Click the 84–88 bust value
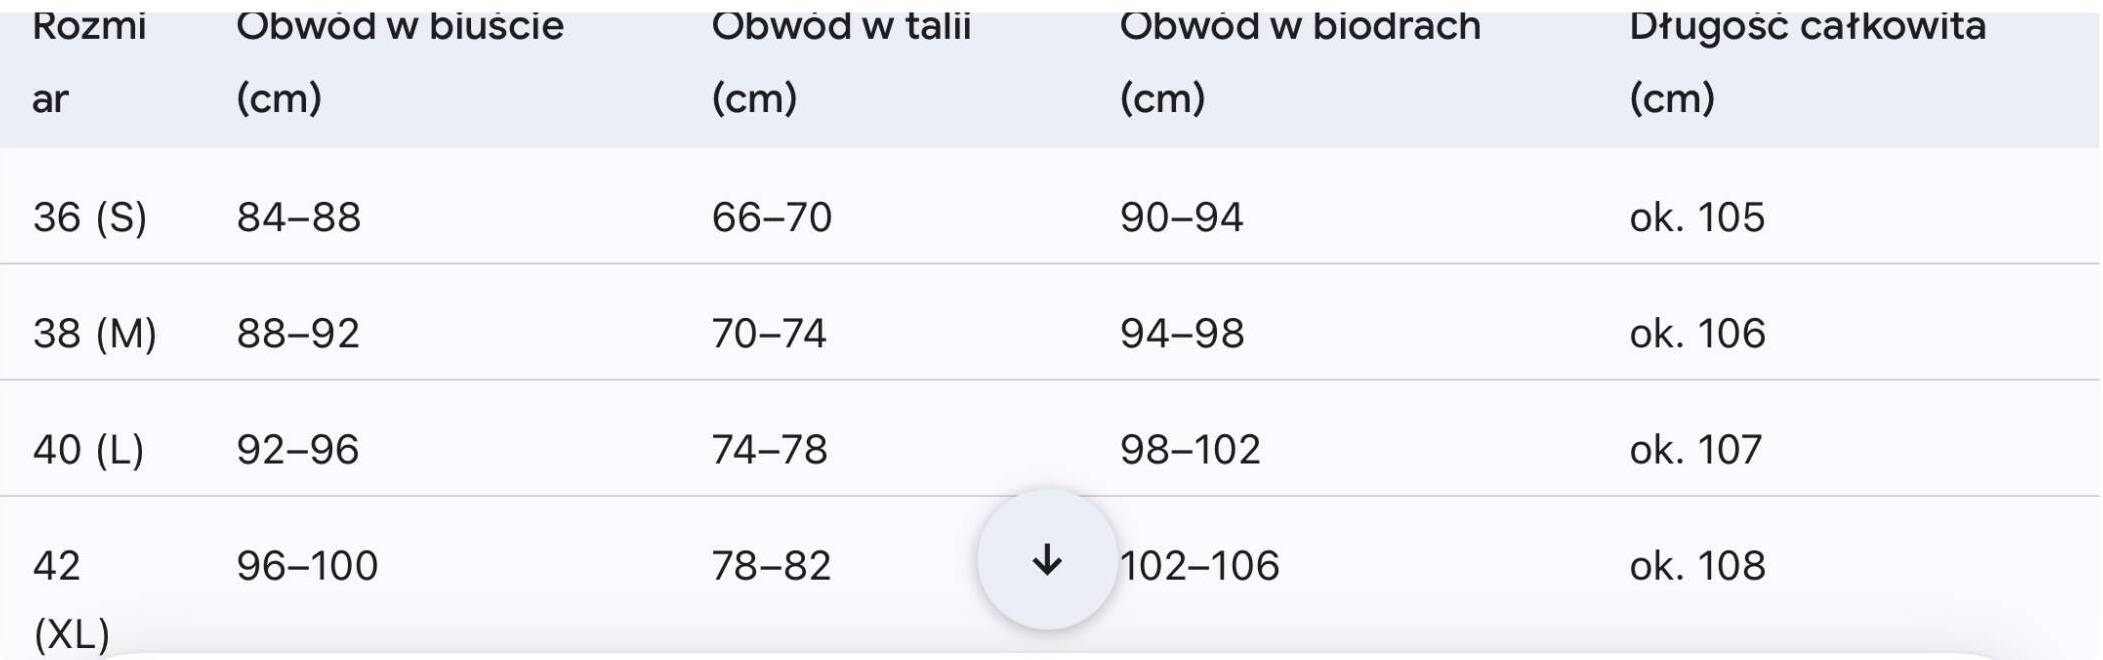This screenshot has height=660, width=2103. pos(298,217)
